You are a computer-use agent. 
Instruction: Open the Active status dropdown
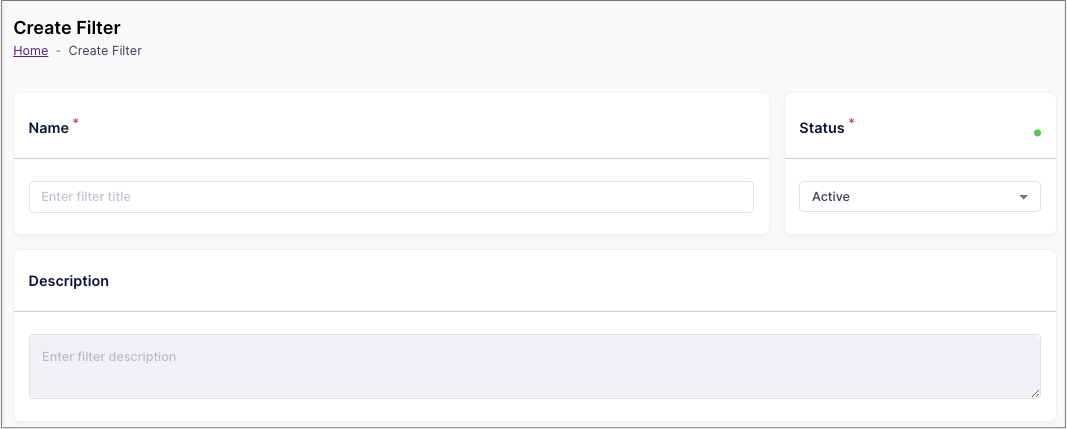919,197
